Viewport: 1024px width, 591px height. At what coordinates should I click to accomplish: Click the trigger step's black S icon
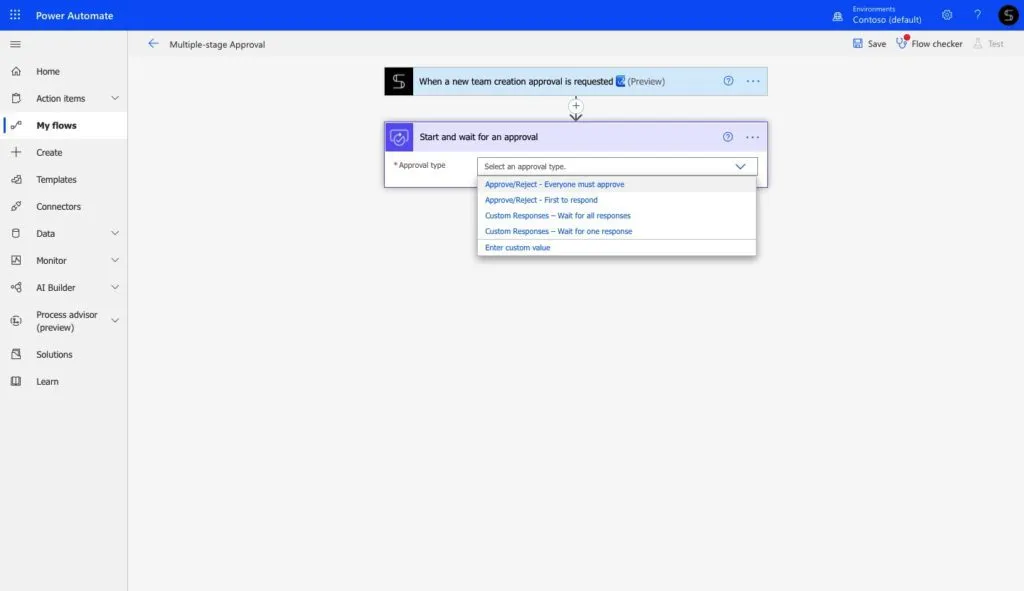pyautogui.click(x=398, y=81)
